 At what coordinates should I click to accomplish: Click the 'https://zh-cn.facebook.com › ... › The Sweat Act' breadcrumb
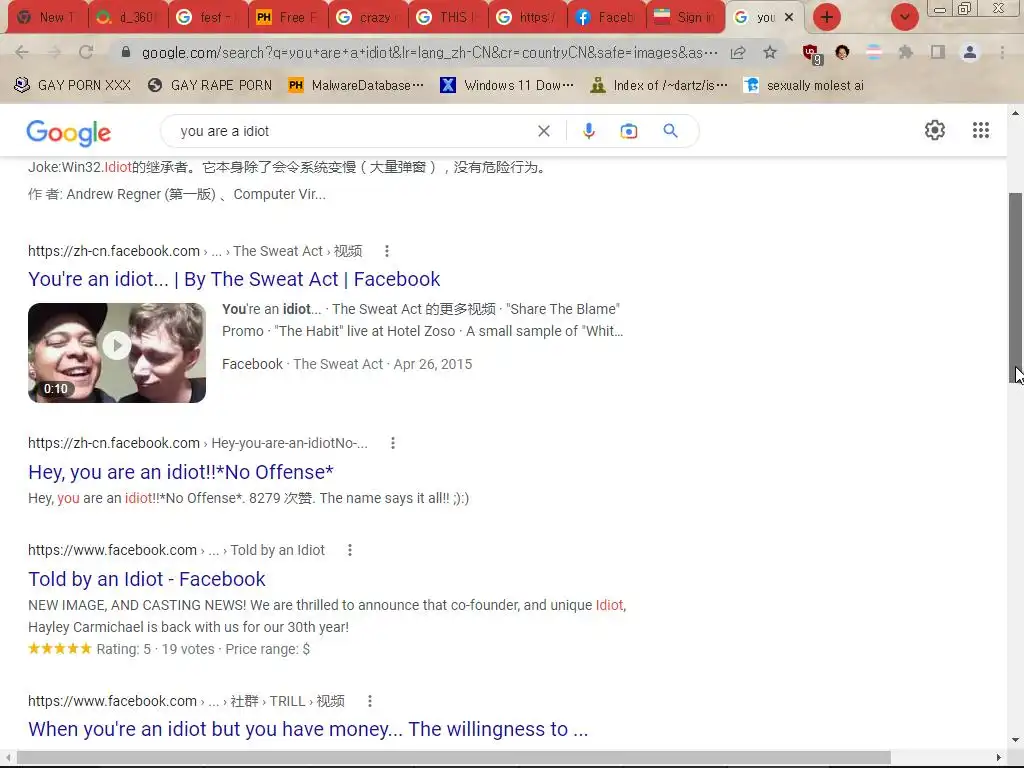click(x=195, y=251)
